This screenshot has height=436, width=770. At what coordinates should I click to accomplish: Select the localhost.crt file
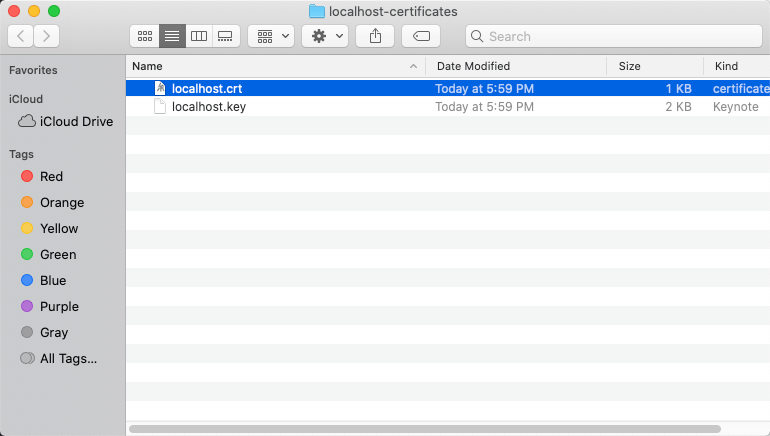tap(448, 88)
